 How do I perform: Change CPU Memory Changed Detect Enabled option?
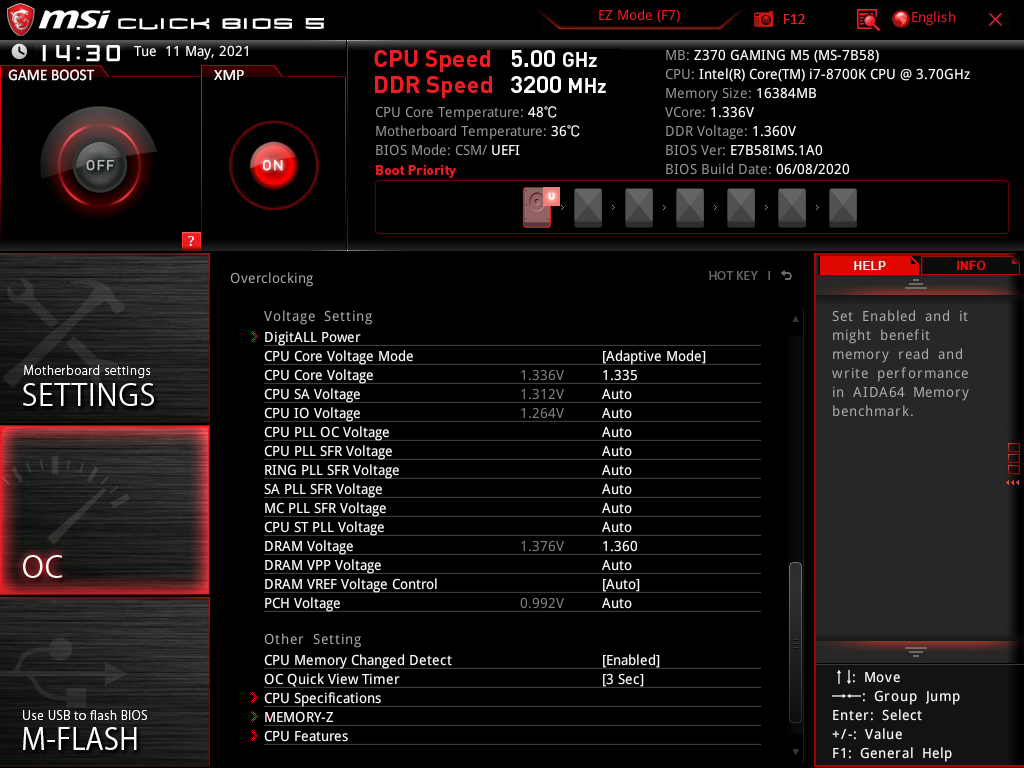pyautogui.click(x=631, y=660)
